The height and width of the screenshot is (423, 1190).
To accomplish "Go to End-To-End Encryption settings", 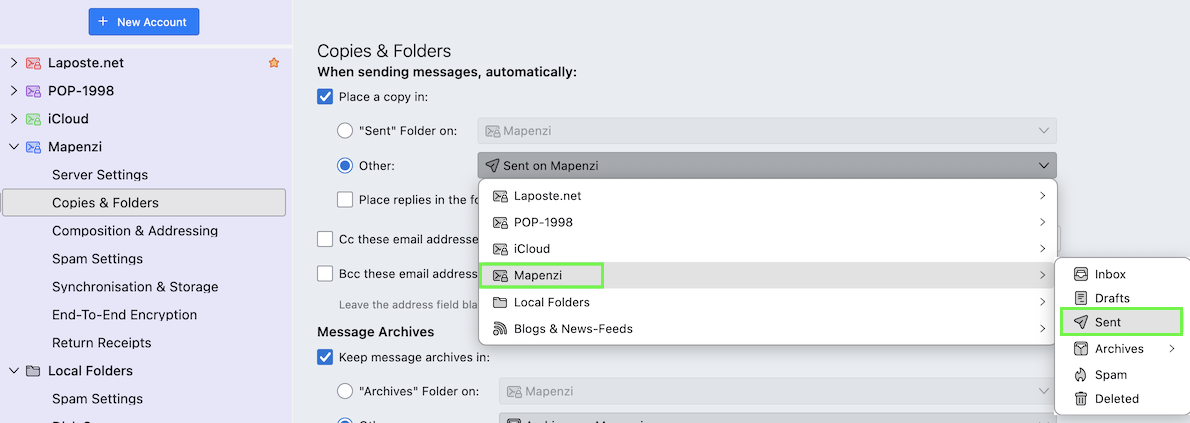I will pos(124,315).
